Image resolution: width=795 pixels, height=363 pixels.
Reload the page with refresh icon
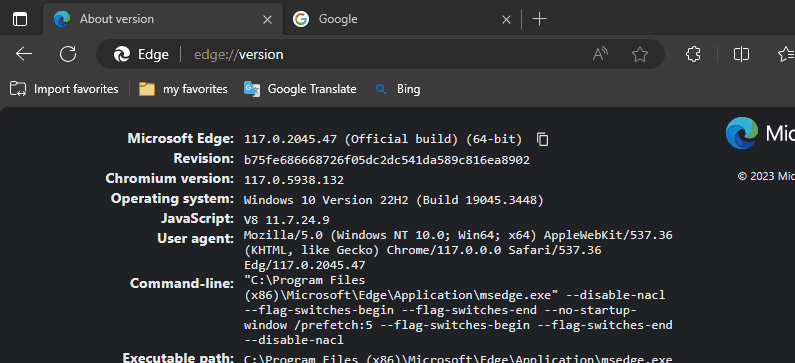click(68, 54)
